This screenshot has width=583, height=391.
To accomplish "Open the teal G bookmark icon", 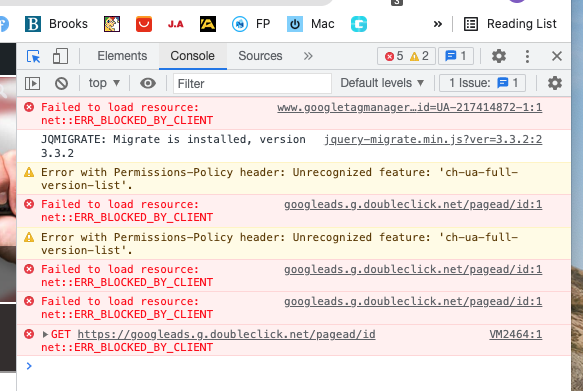I will pos(359,24).
